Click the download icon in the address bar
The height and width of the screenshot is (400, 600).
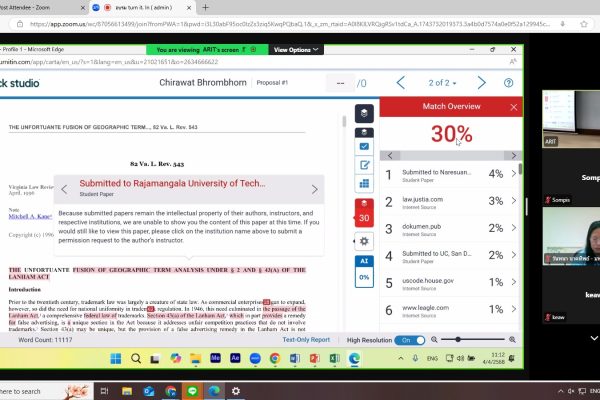562,24
